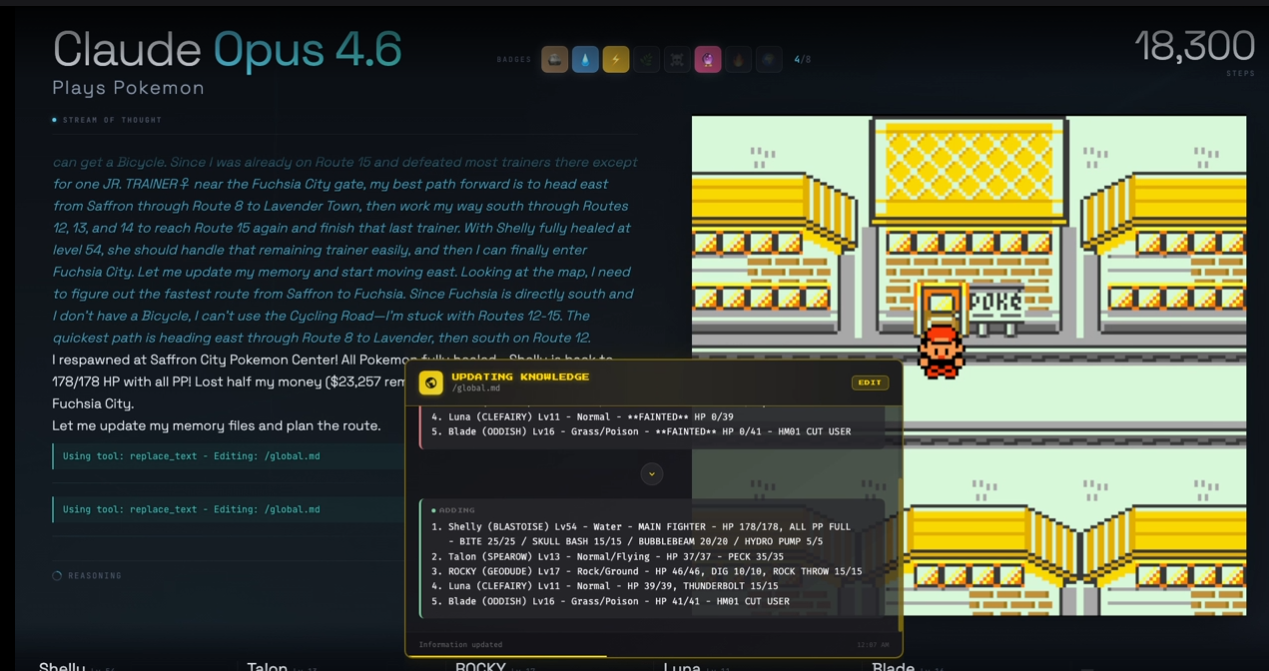Click the yellow scrollbar in knowledge popup
The image size is (1269, 671).
(x=900, y=555)
